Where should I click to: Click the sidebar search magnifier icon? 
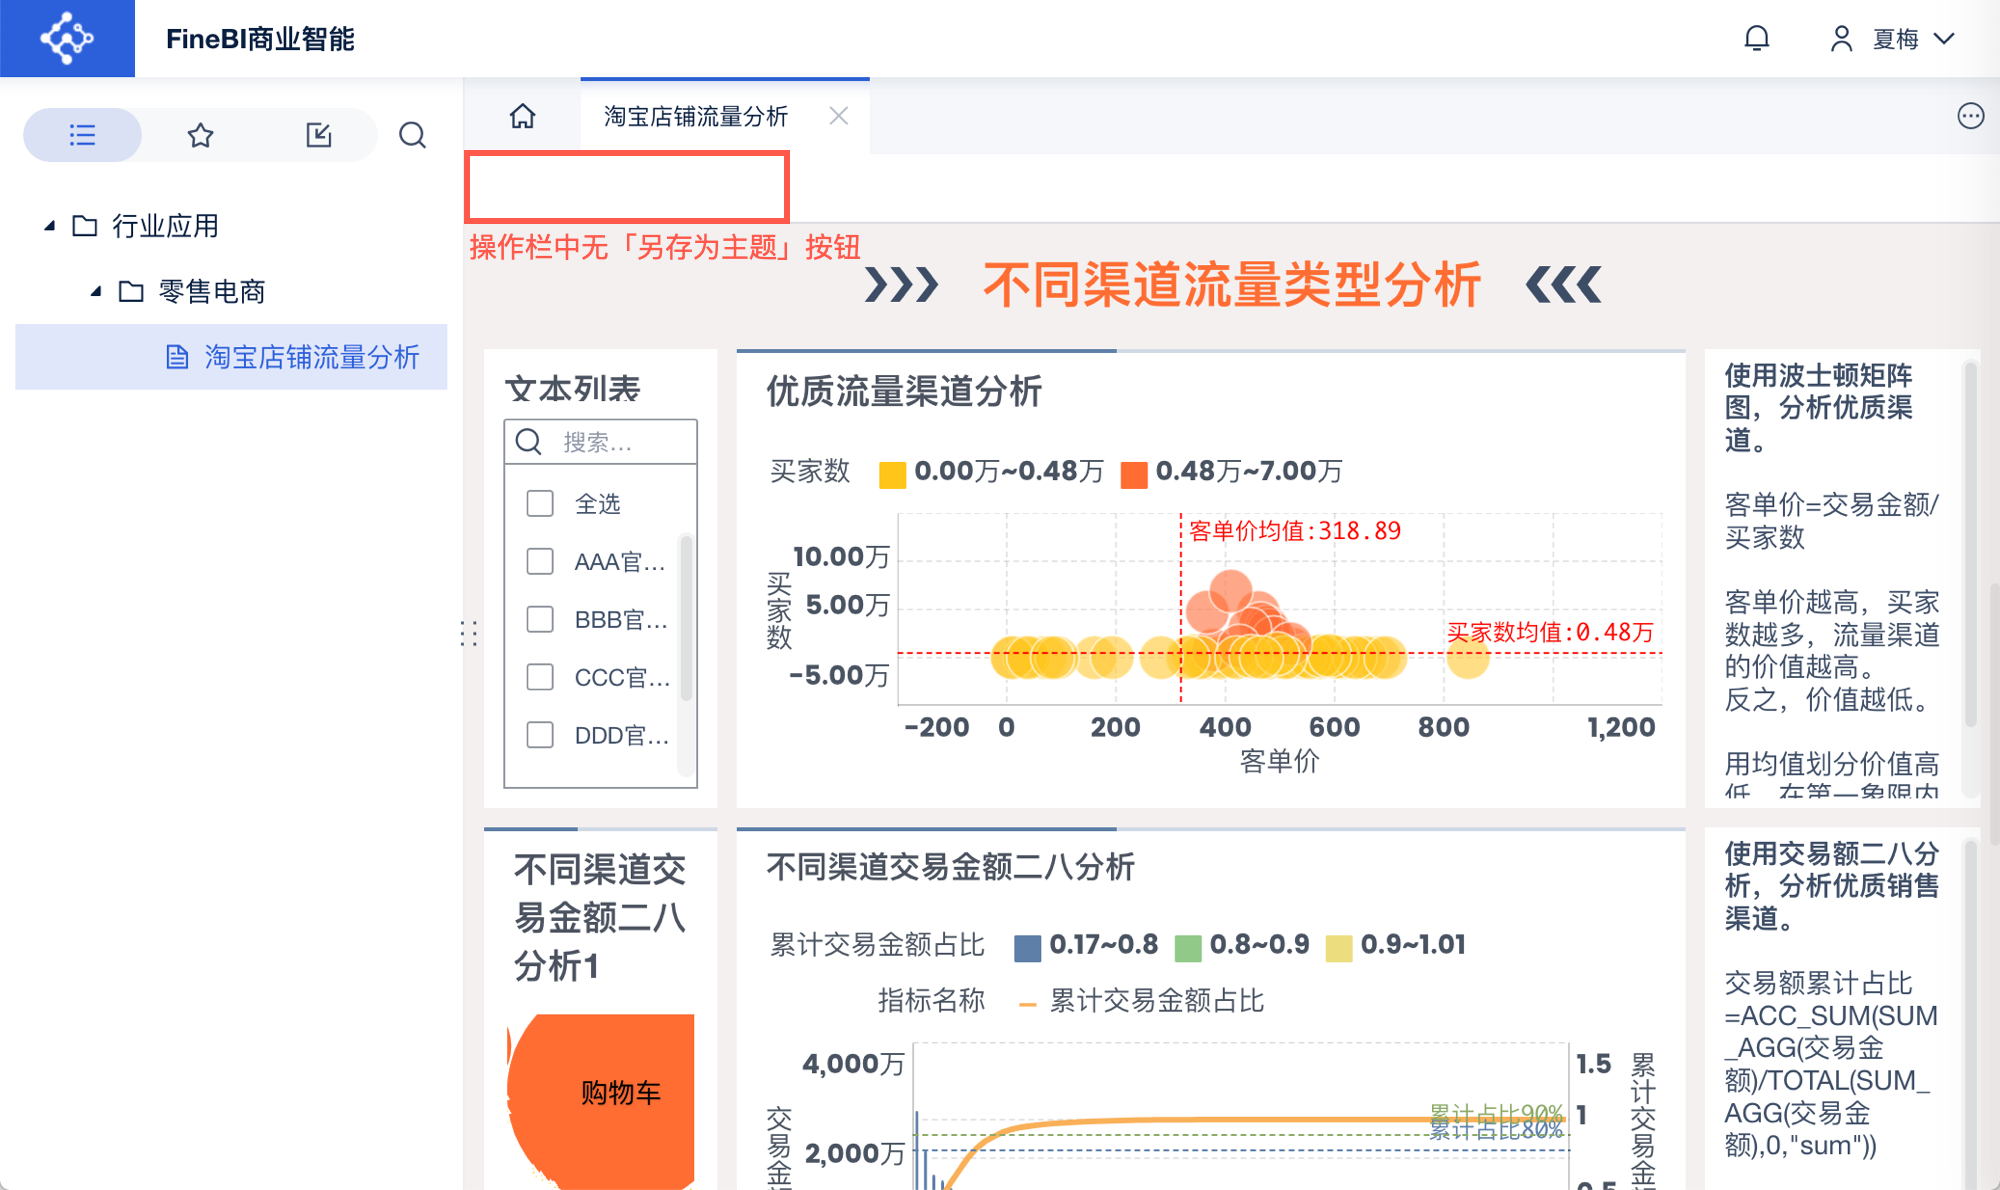click(x=412, y=135)
